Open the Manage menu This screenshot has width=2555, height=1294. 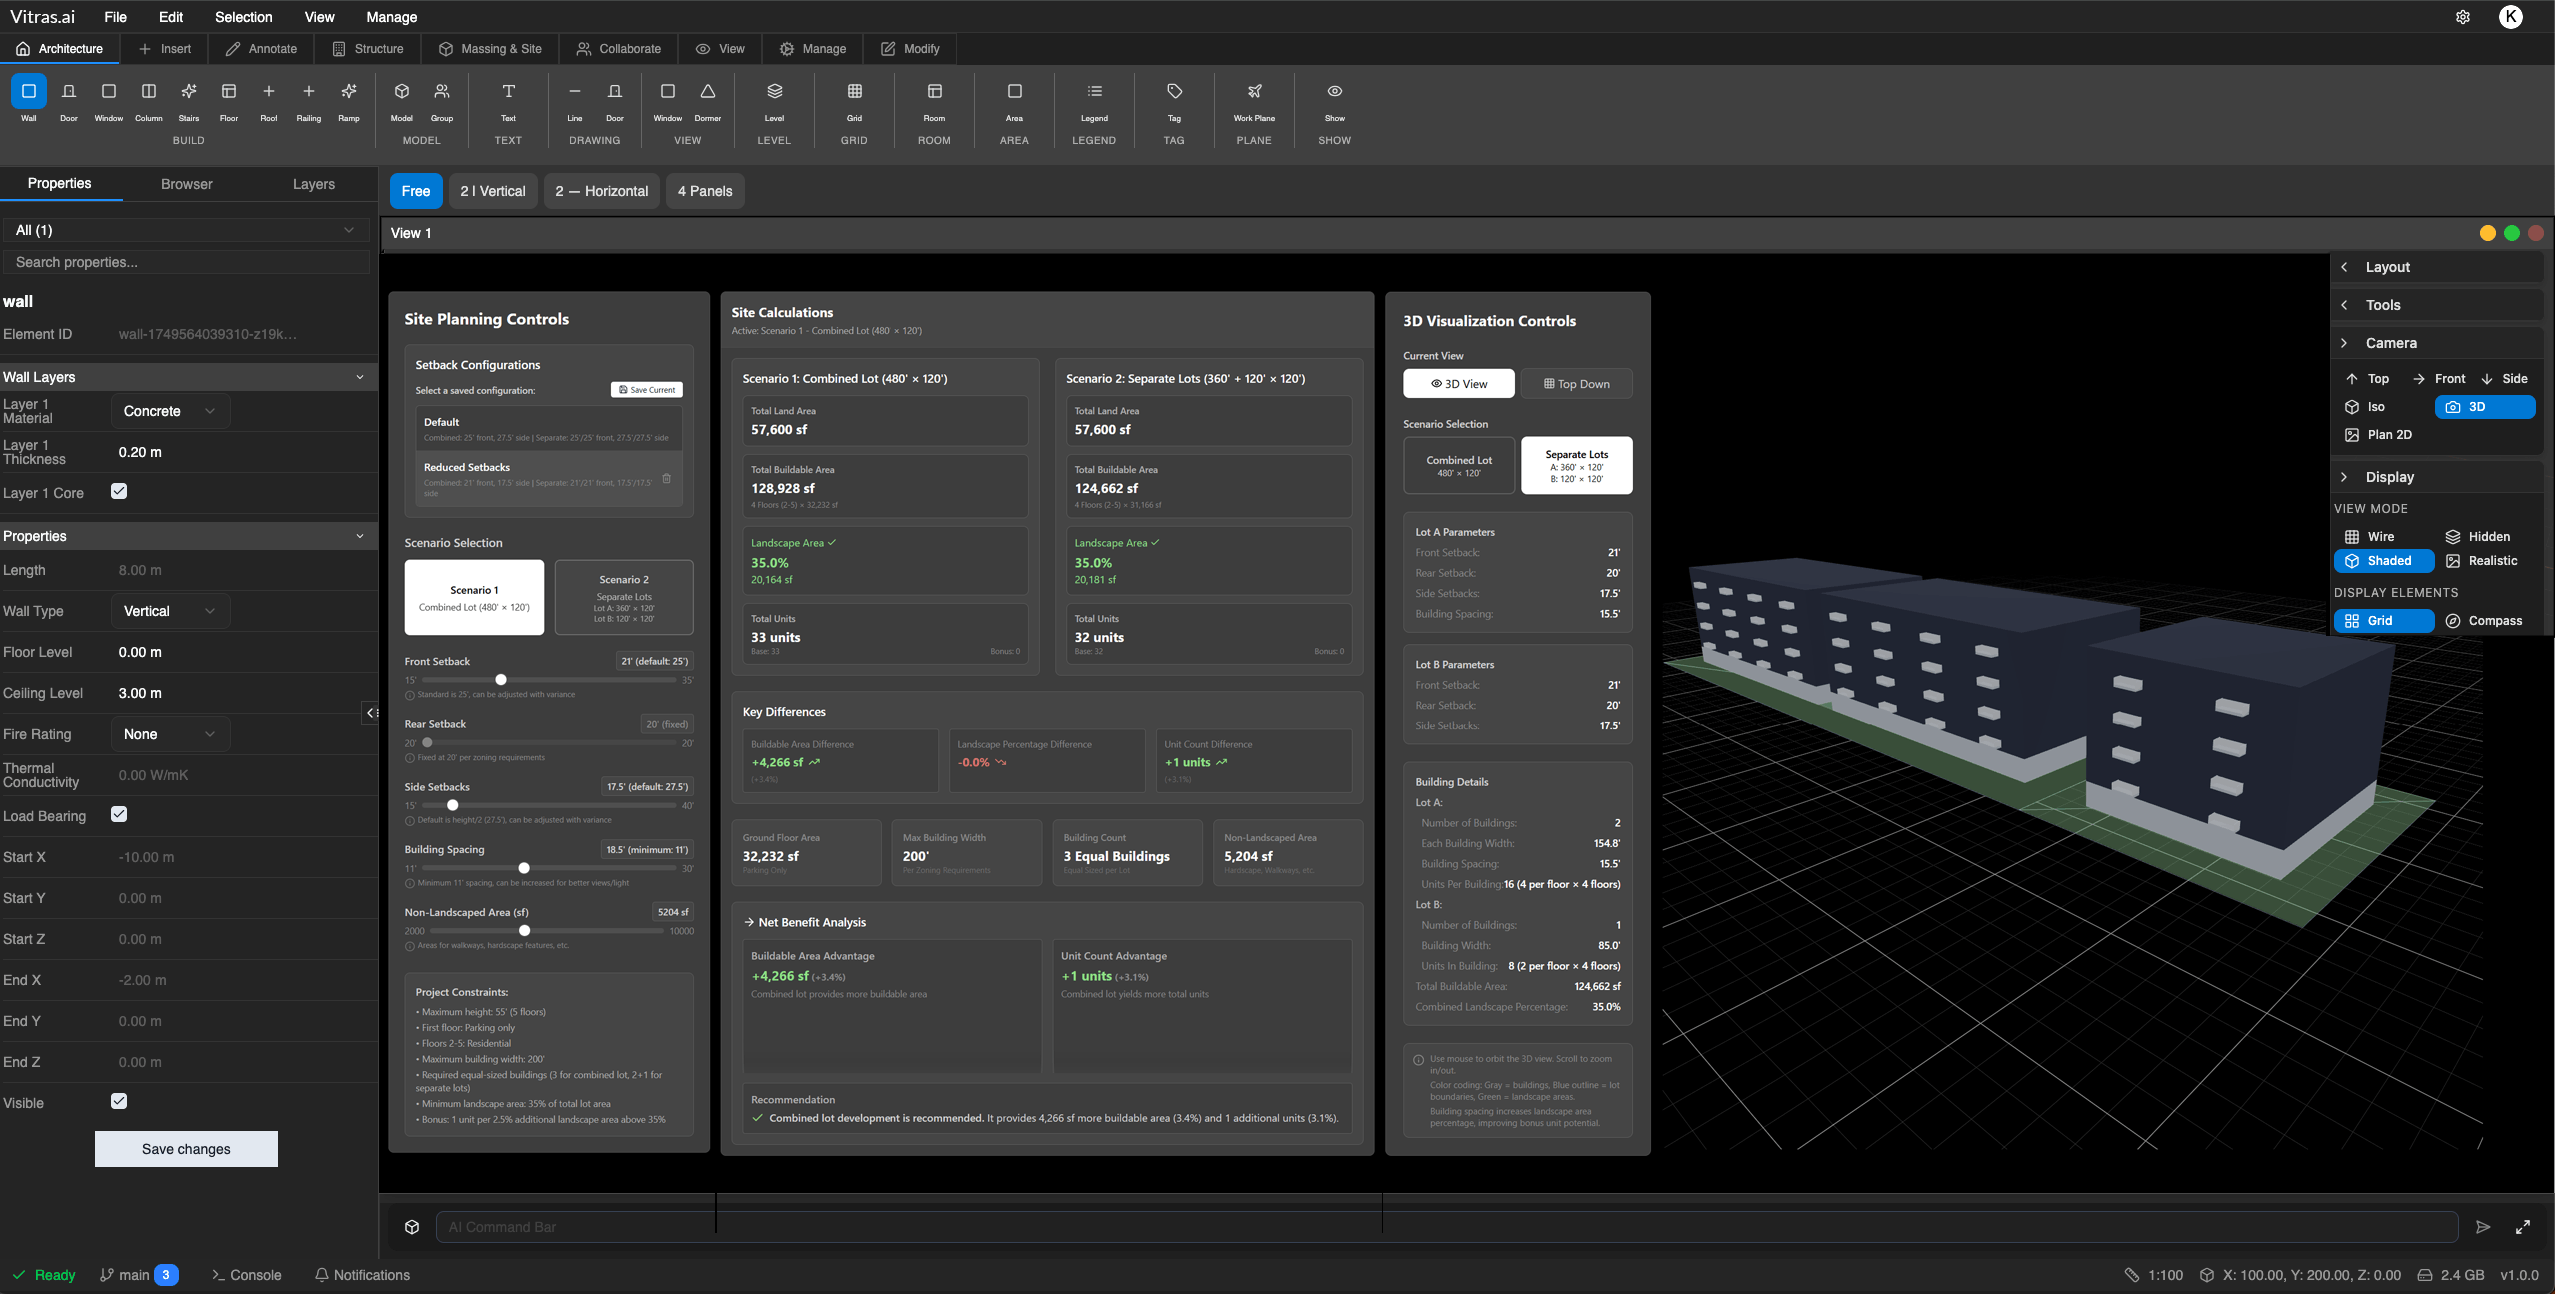pyautogui.click(x=391, y=17)
